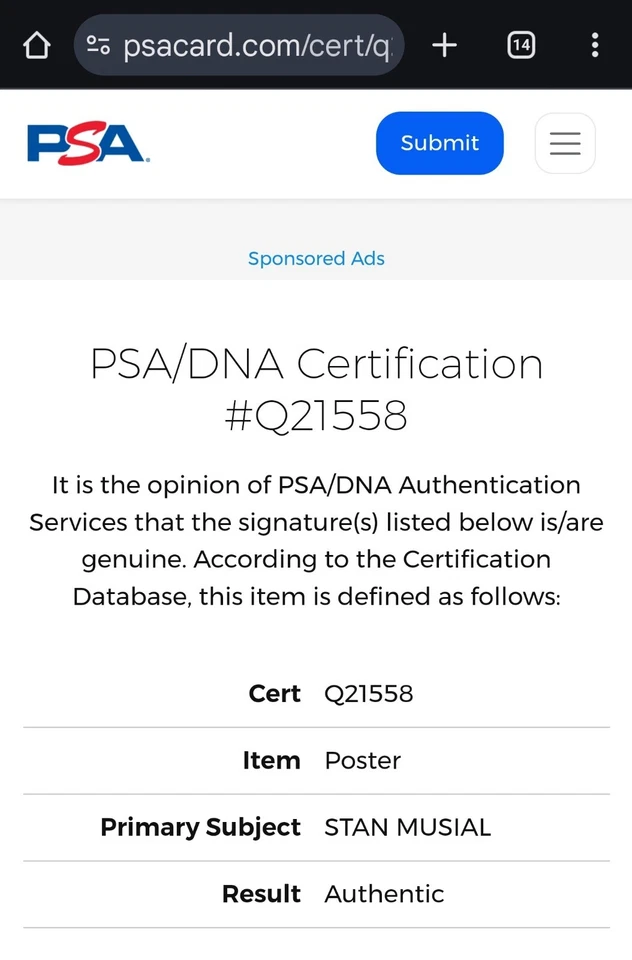
Task: Click the bold Cert row label
Action: (x=274, y=694)
